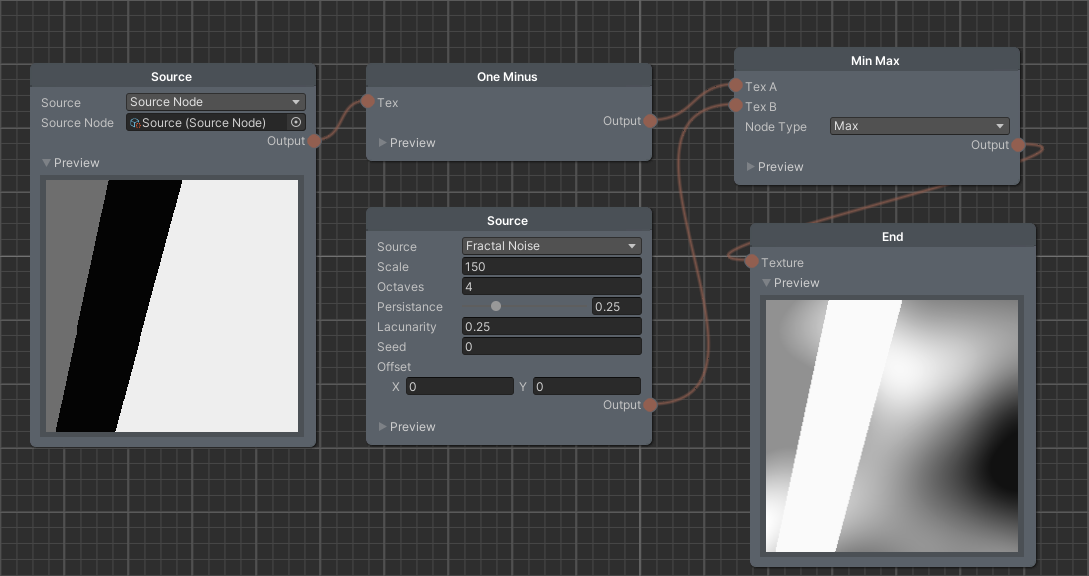Click the Min Max Tex A port
The width and height of the screenshot is (1089, 576).
pyautogui.click(x=735, y=87)
